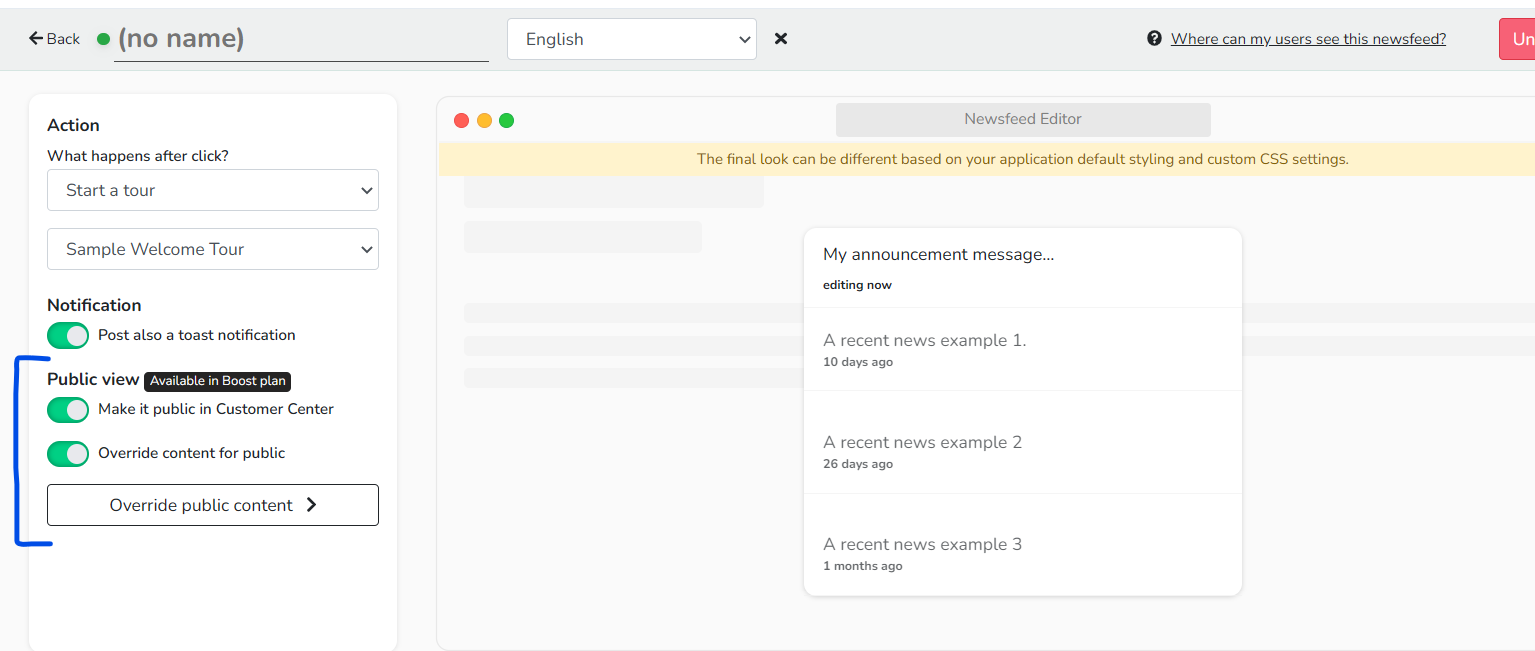Viewport: 1535px width, 651px height.
Task: Open the English language dropdown
Action: point(631,40)
